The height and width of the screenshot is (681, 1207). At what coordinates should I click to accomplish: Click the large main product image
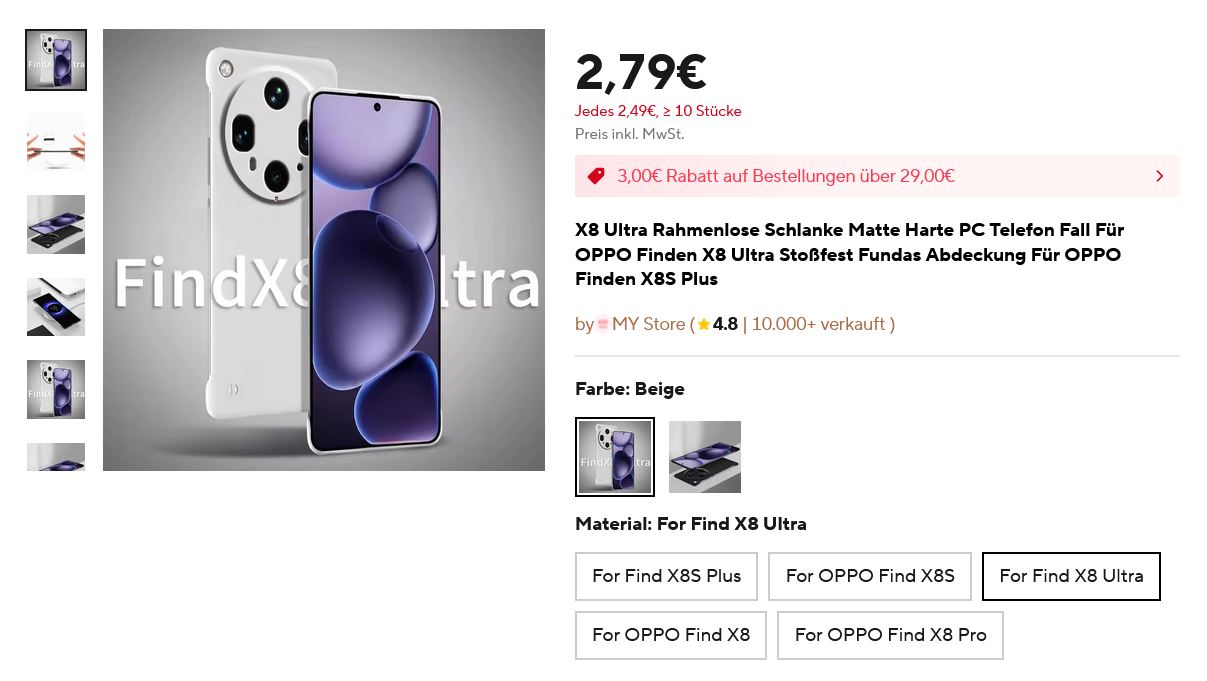pyautogui.click(x=324, y=250)
